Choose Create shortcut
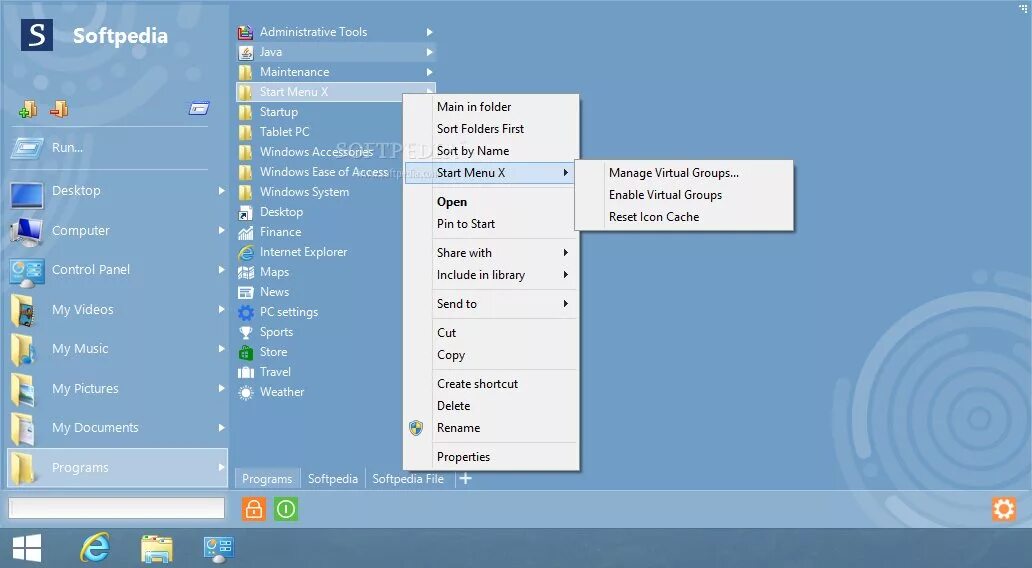The image size is (1032, 568). tap(491, 384)
